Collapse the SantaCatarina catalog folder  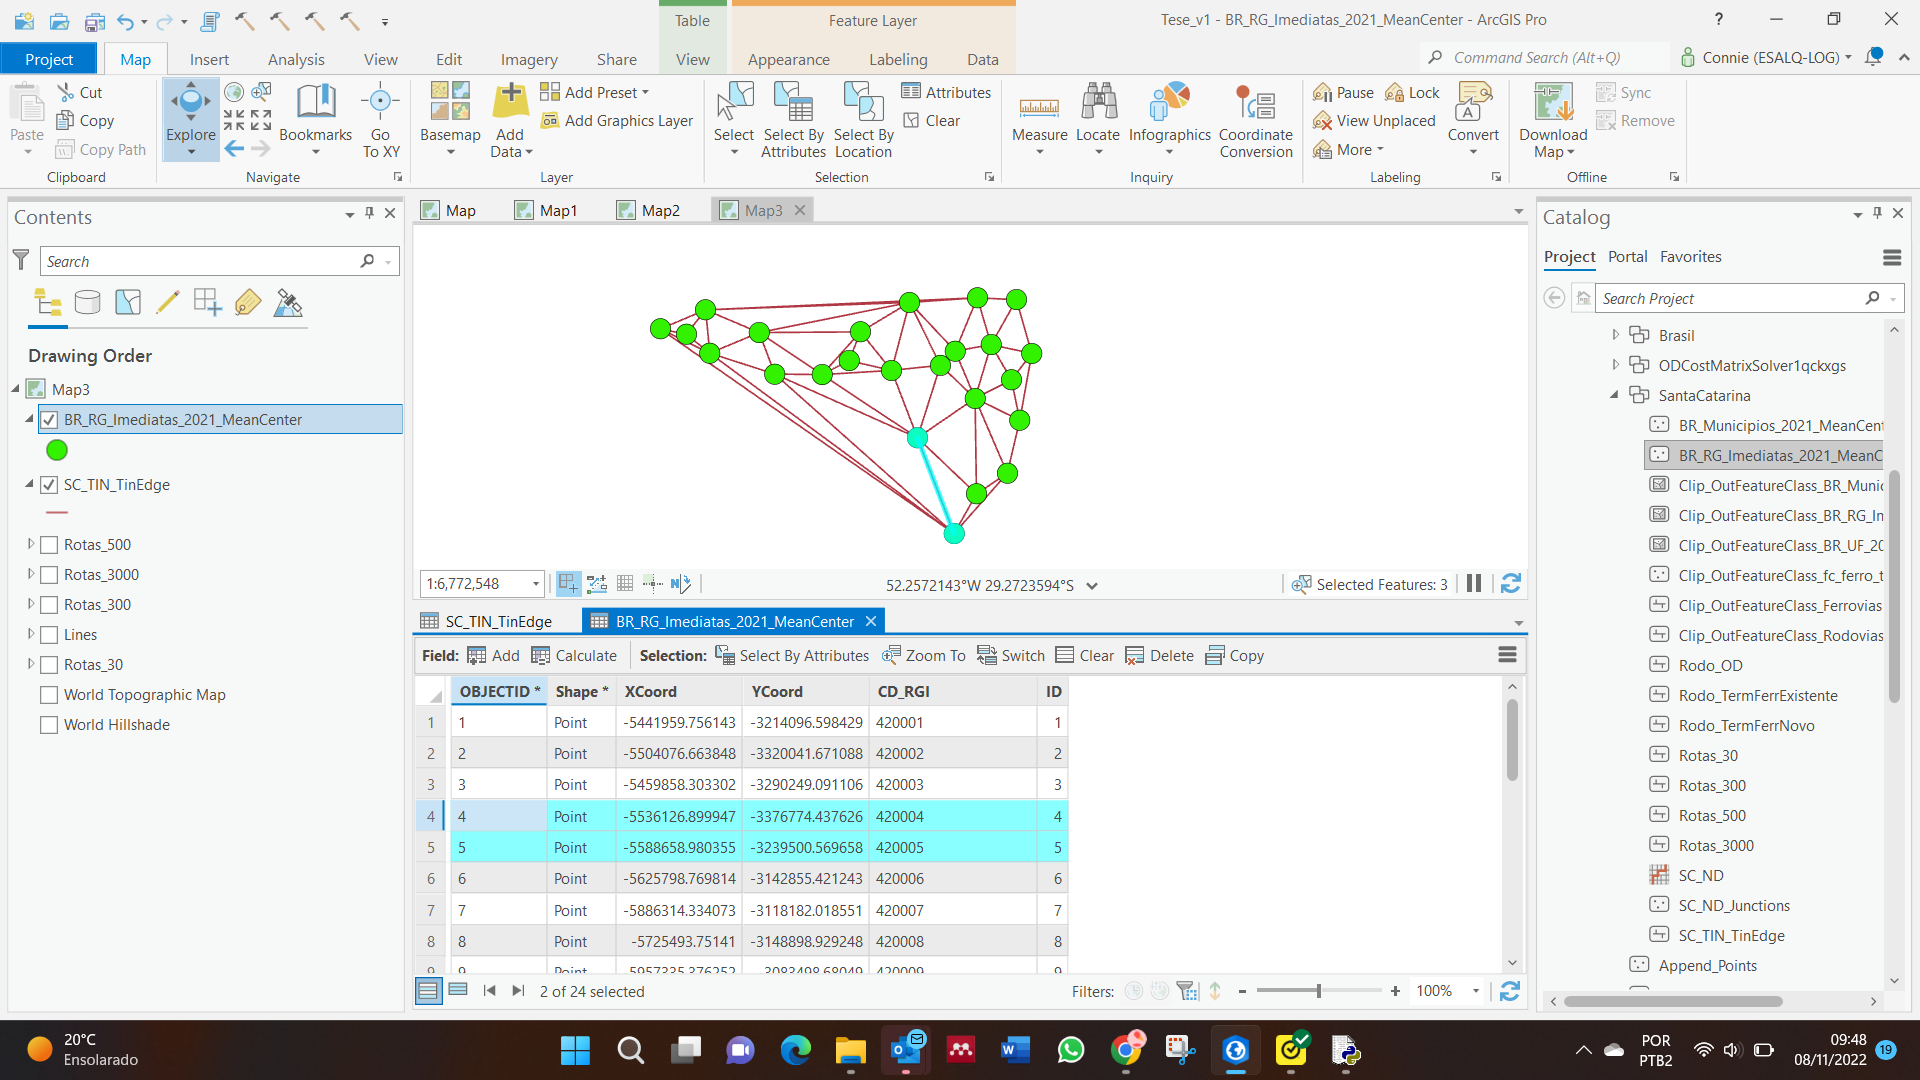1613,395
